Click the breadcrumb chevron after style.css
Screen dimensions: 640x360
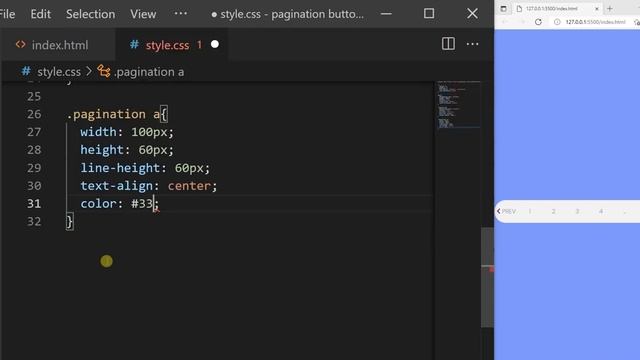89,71
